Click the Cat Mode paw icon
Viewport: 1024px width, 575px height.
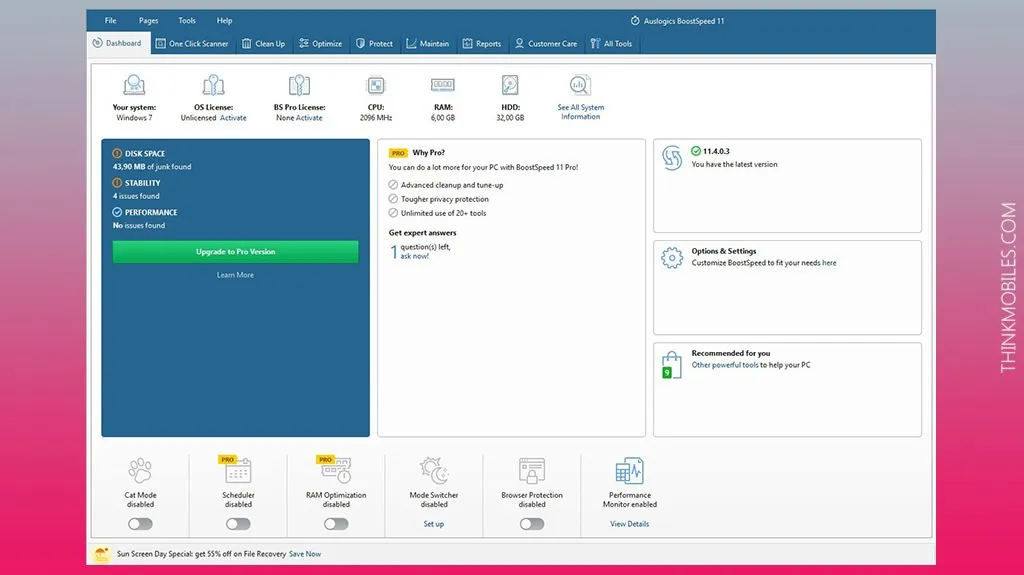click(140, 471)
